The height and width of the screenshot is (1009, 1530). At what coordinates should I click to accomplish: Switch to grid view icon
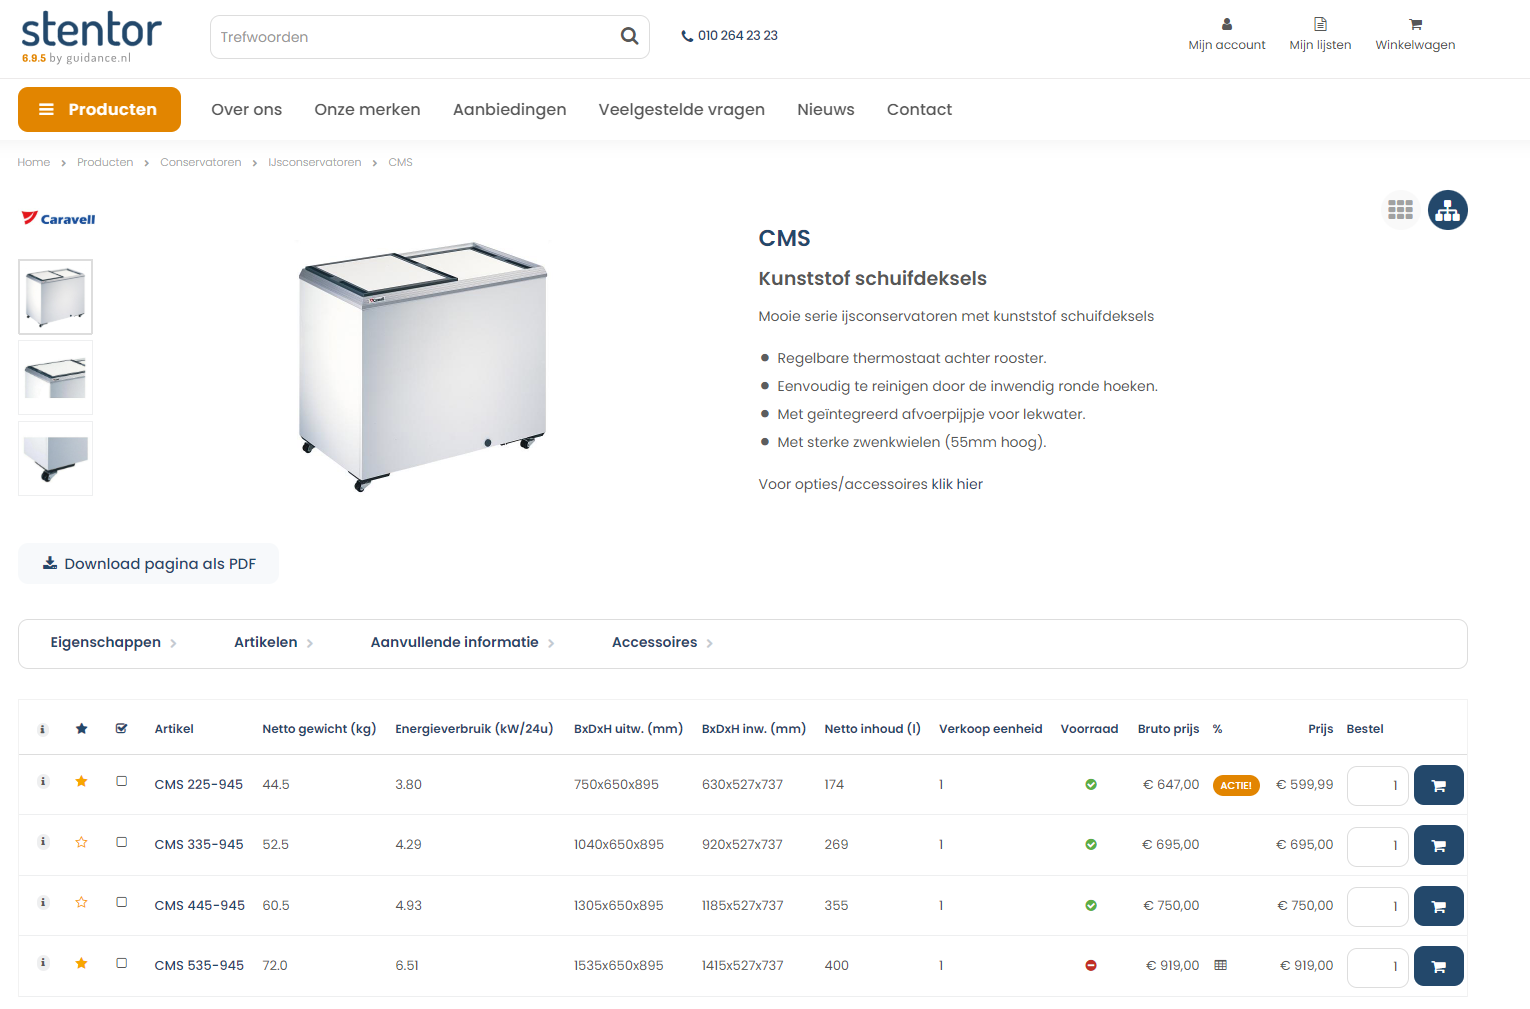1400,210
